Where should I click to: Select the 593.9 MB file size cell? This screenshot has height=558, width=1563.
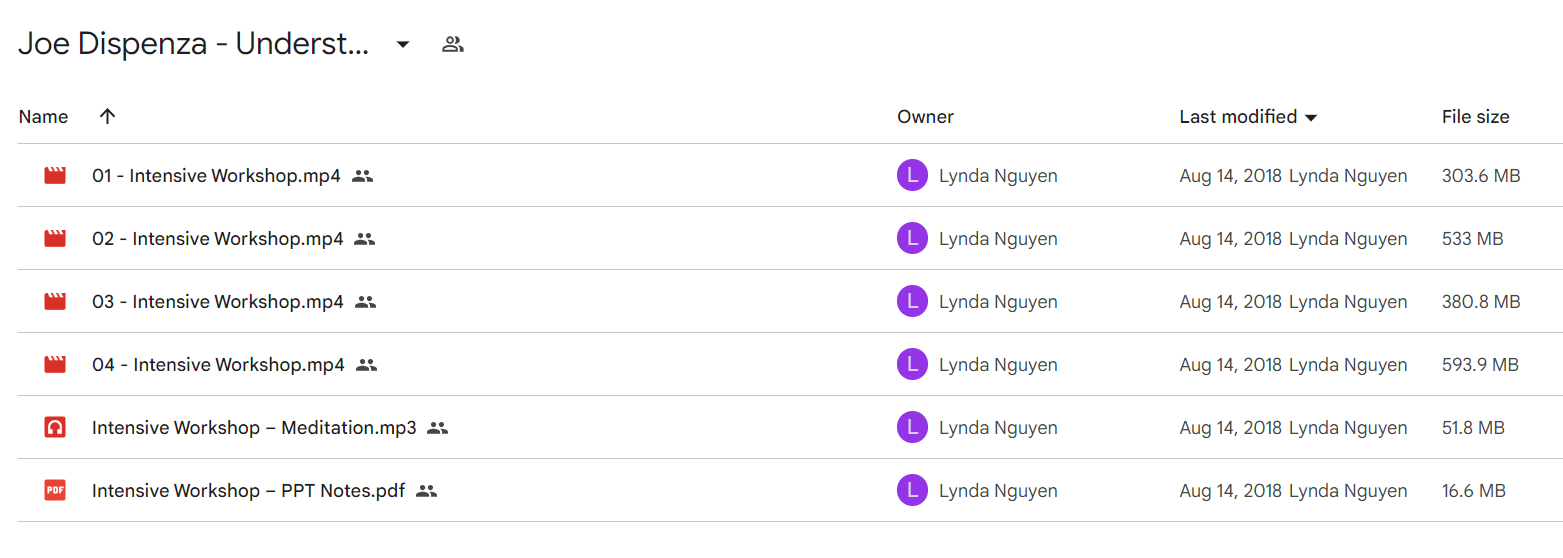point(1480,365)
